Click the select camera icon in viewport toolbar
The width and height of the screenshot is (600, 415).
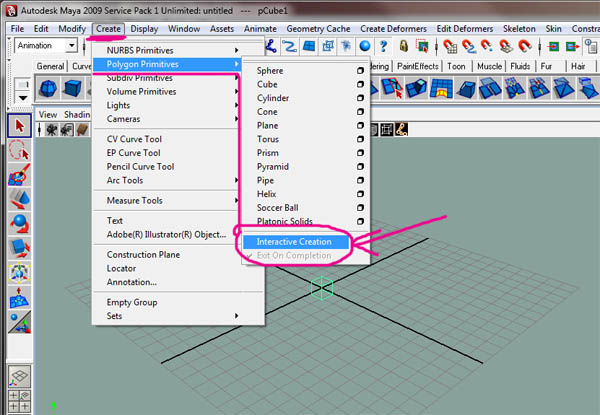point(51,130)
